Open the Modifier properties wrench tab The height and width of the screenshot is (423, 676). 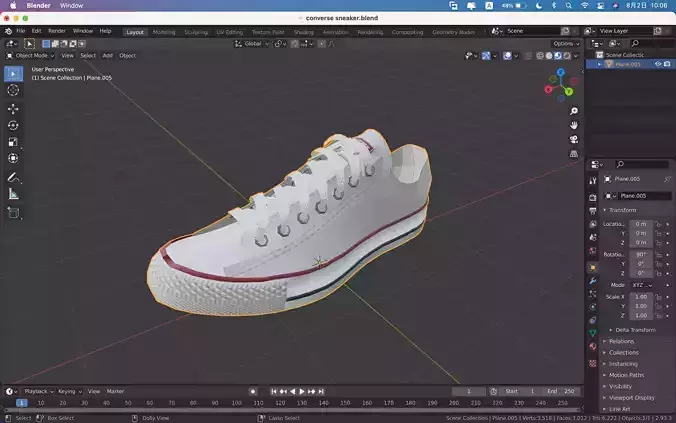point(593,281)
